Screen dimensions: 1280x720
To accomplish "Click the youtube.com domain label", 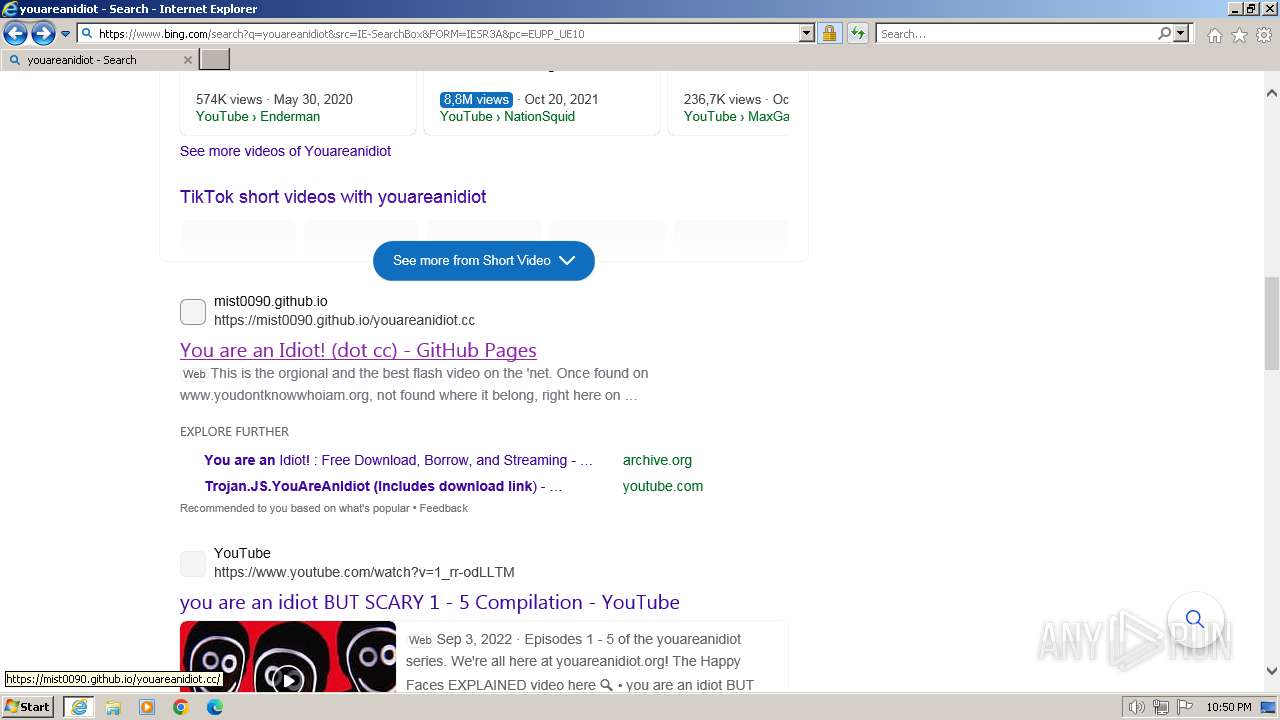I will 663,486.
